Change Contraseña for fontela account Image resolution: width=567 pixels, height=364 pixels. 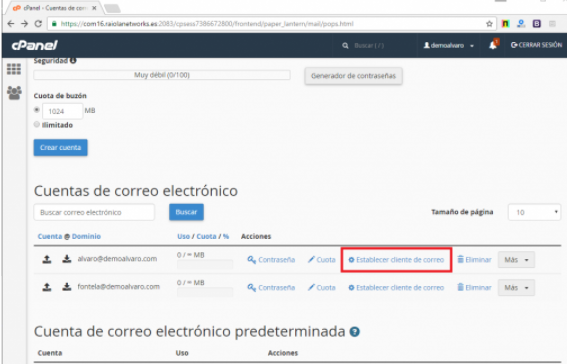pyautogui.click(x=271, y=288)
